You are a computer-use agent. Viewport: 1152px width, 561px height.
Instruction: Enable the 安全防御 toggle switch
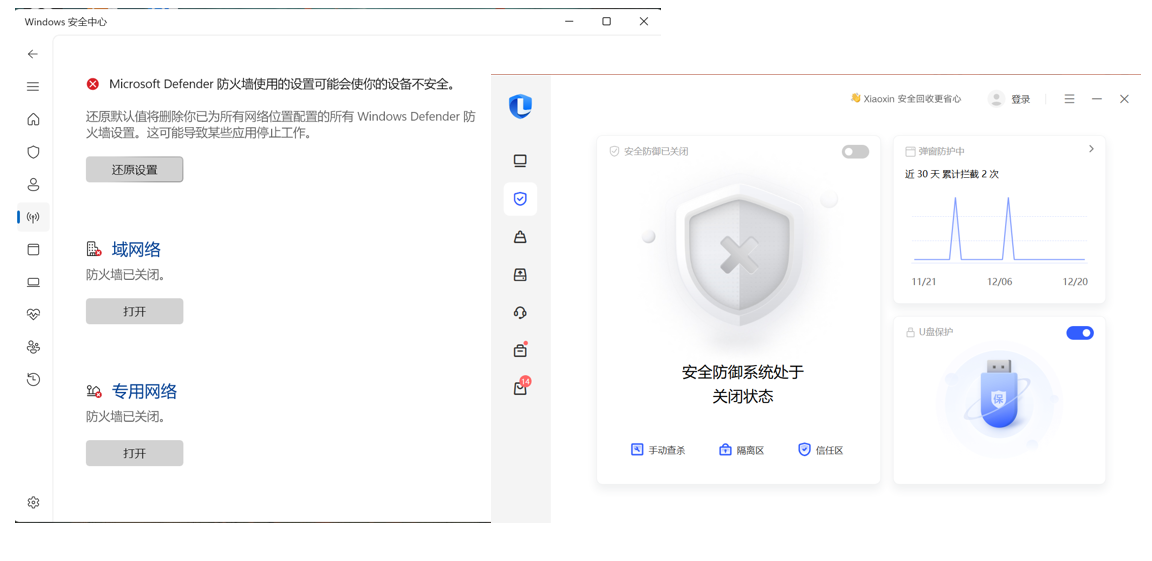[855, 151]
